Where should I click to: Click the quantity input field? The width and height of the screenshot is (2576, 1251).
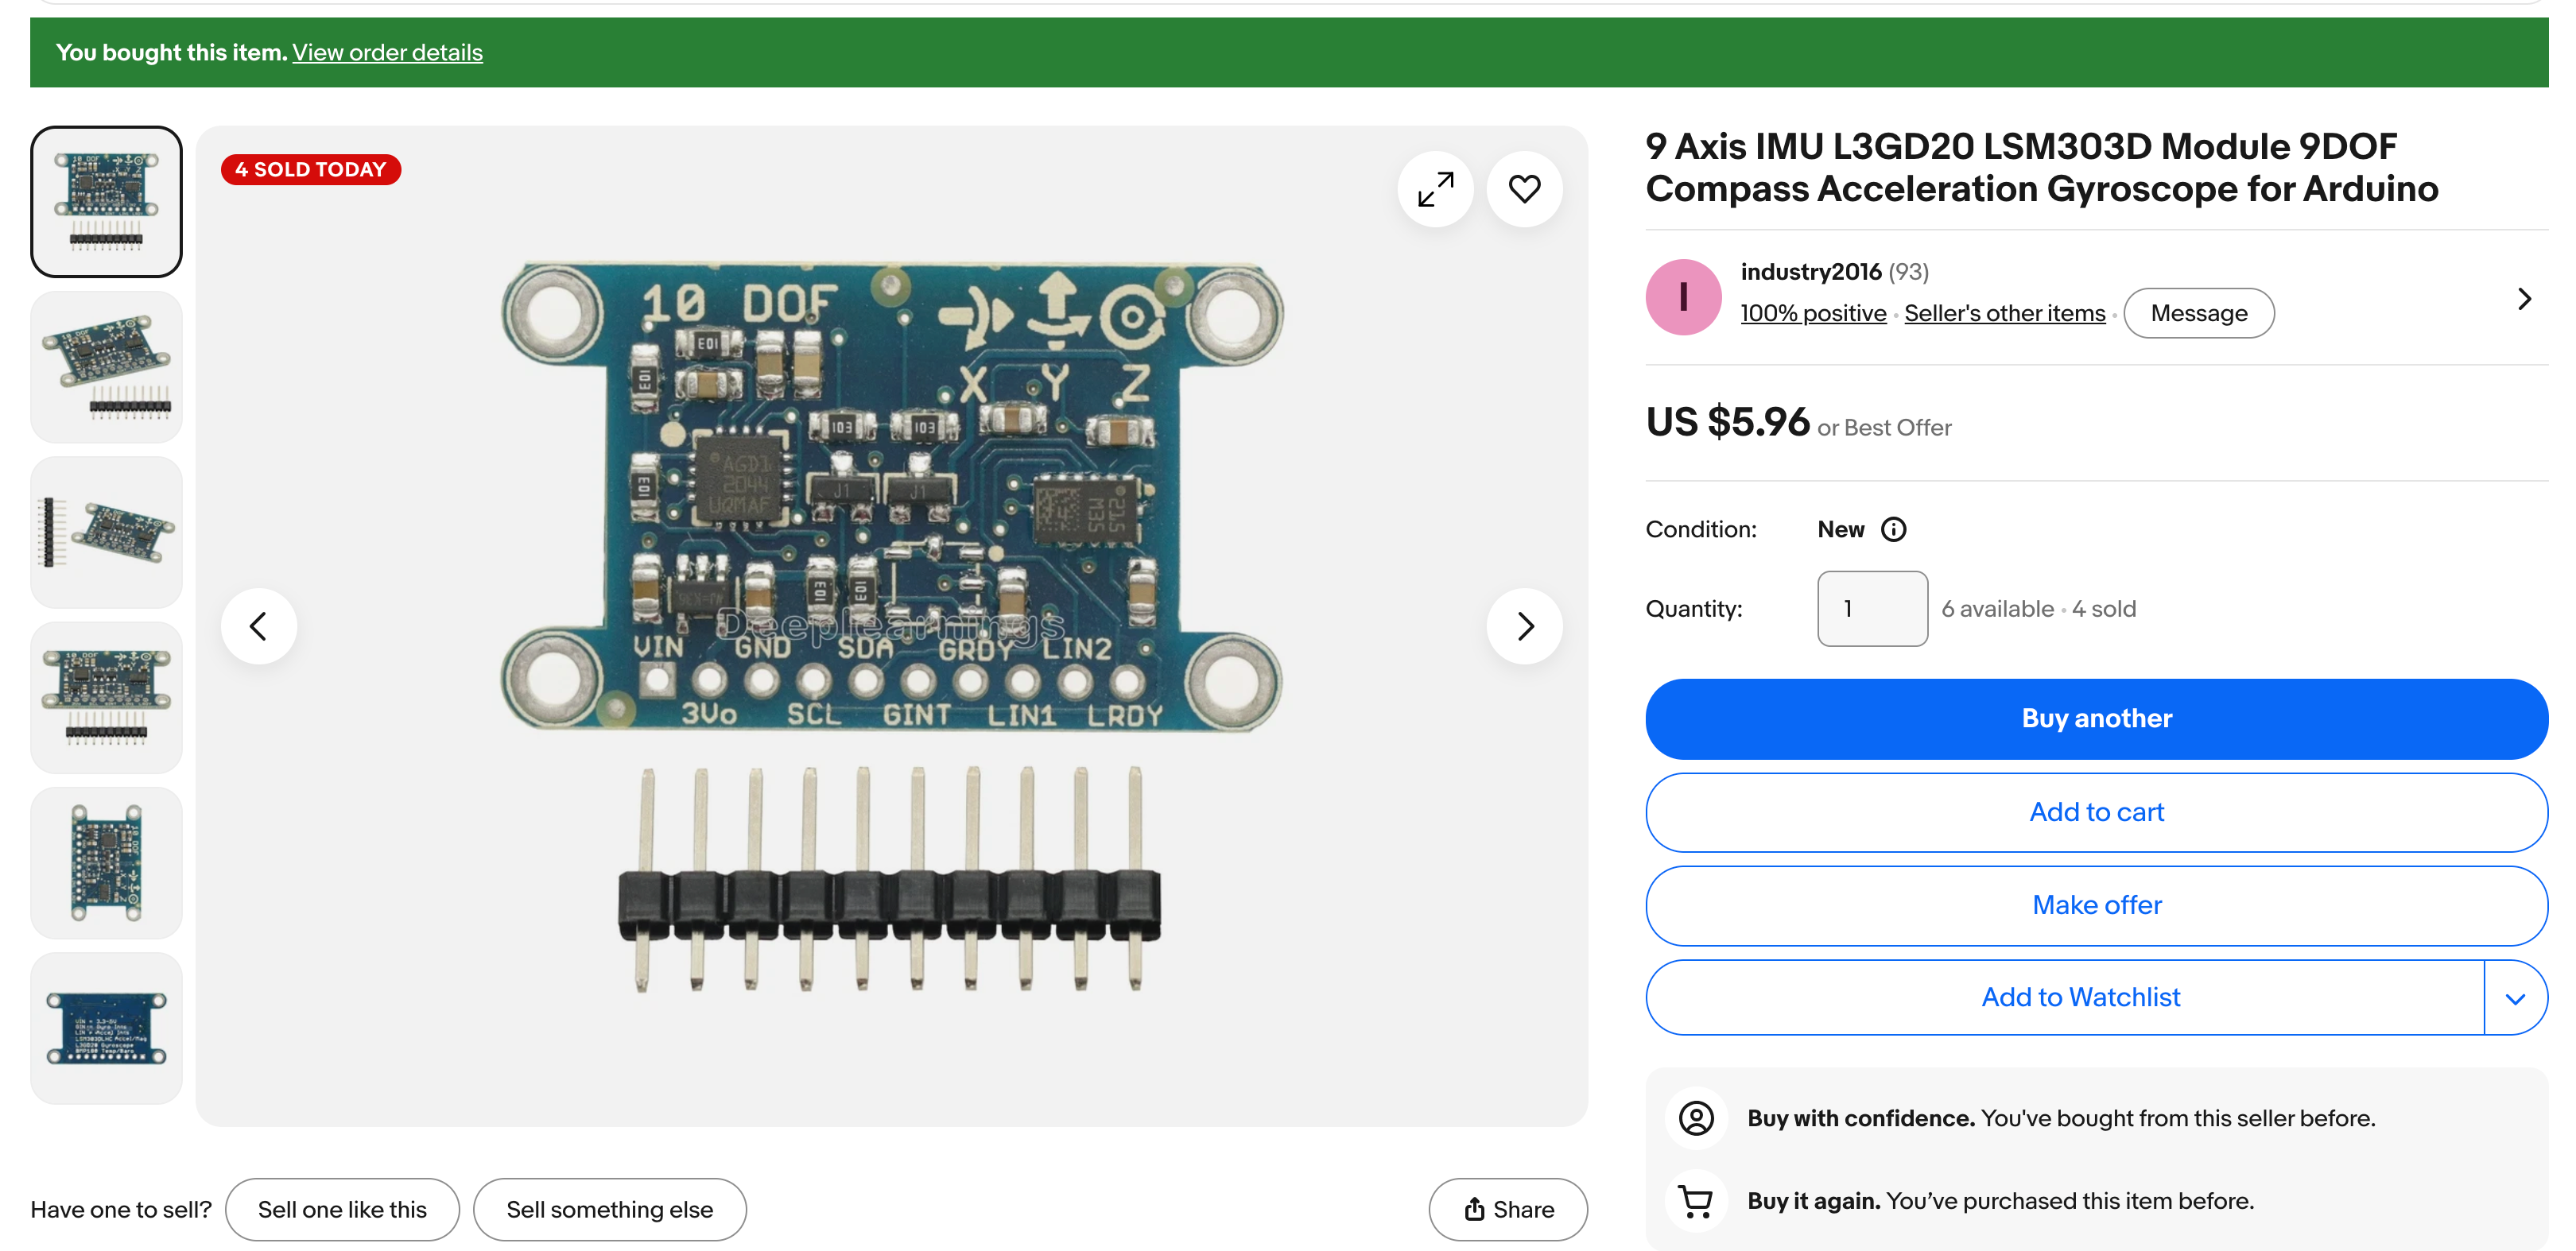1872,608
